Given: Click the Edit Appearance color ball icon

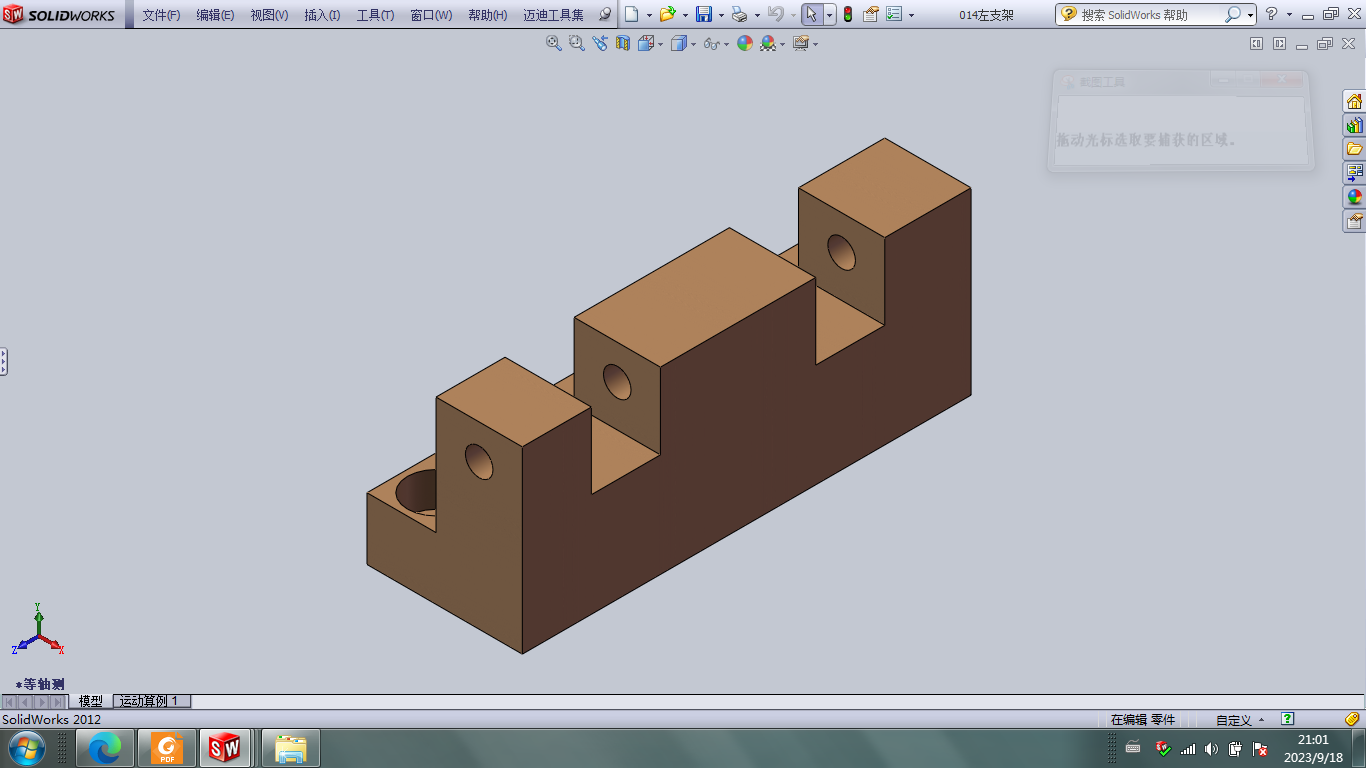Looking at the screenshot, I should pyautogui.click(x=744, y=43).
